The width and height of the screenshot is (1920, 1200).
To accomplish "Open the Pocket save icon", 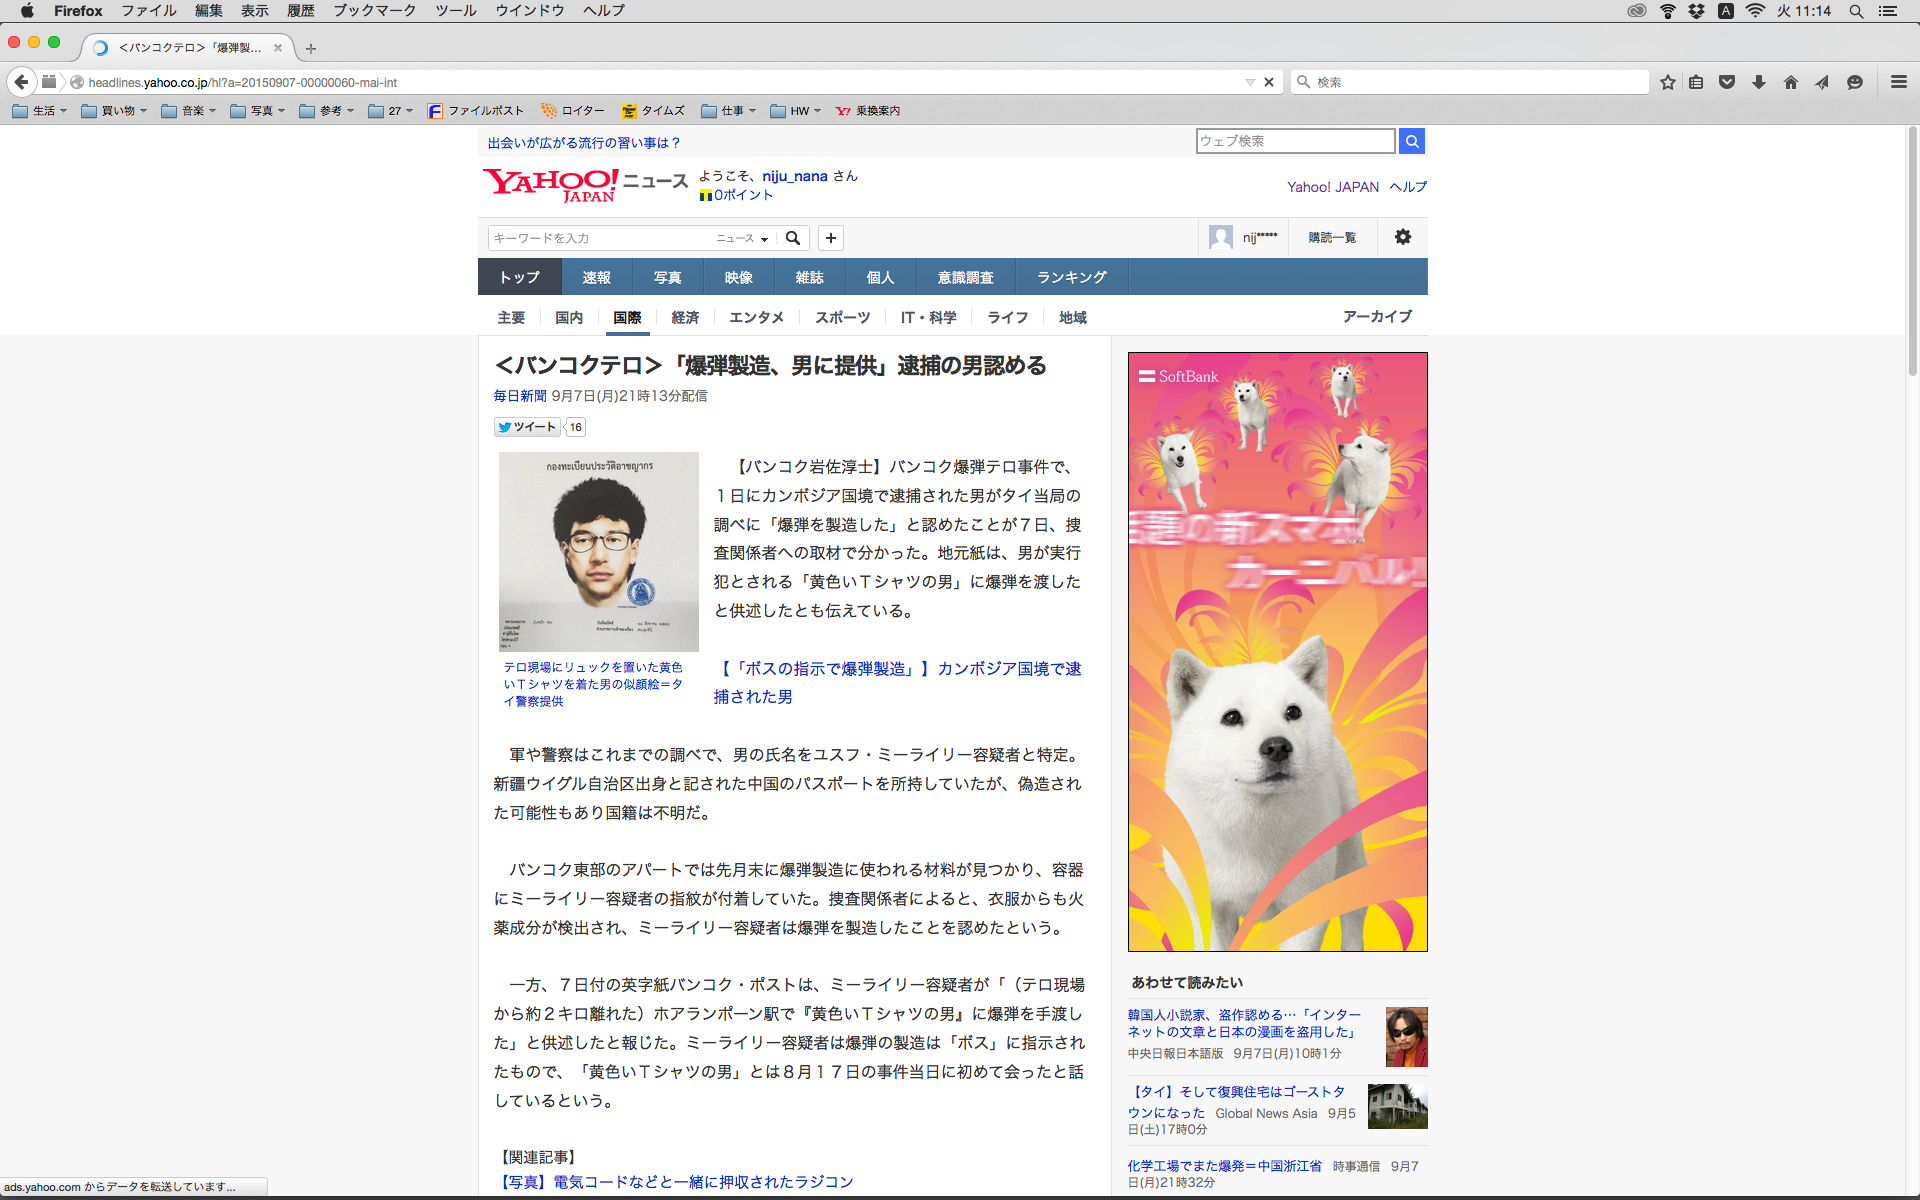I will tap(1726, 82).
